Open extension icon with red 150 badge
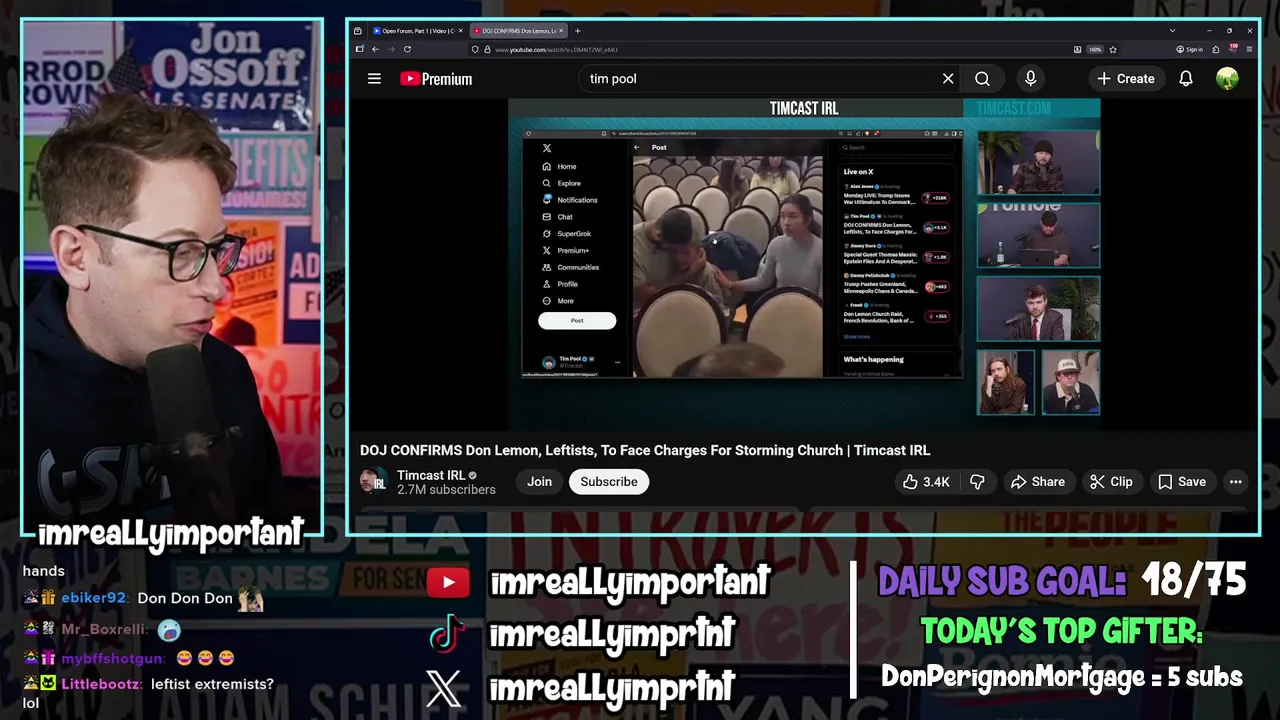The height and width of the screenshot is (720, 1280). [x=1233, y=48]
